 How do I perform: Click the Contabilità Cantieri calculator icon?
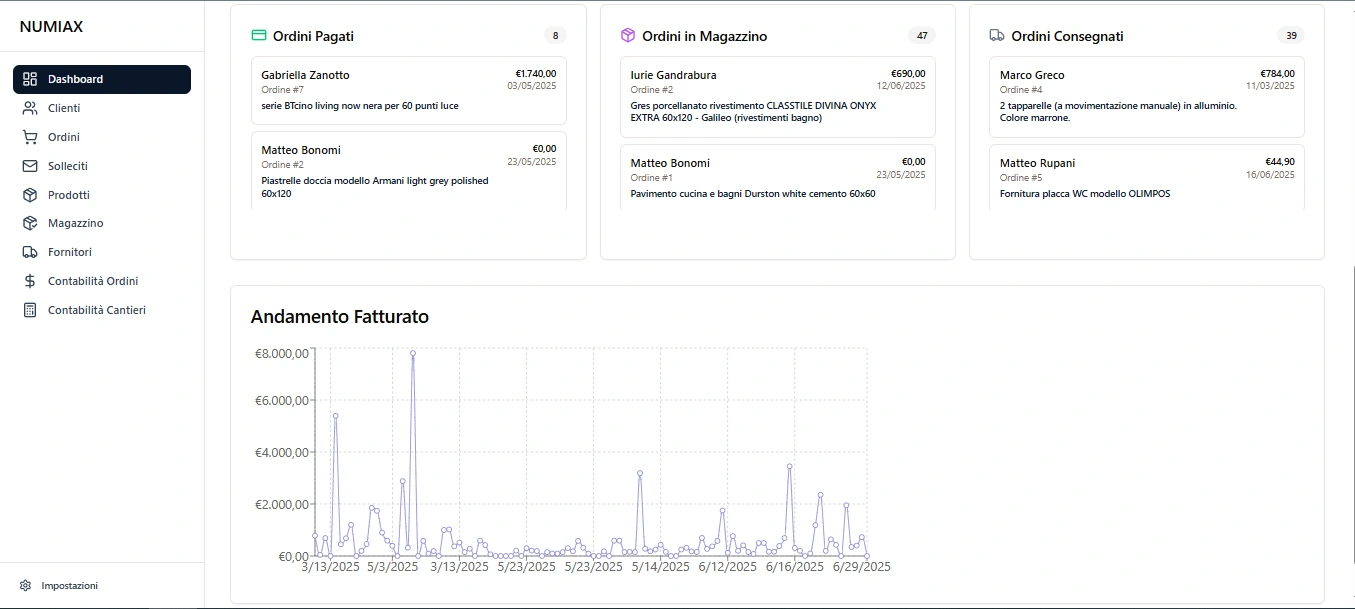[30, 310]
